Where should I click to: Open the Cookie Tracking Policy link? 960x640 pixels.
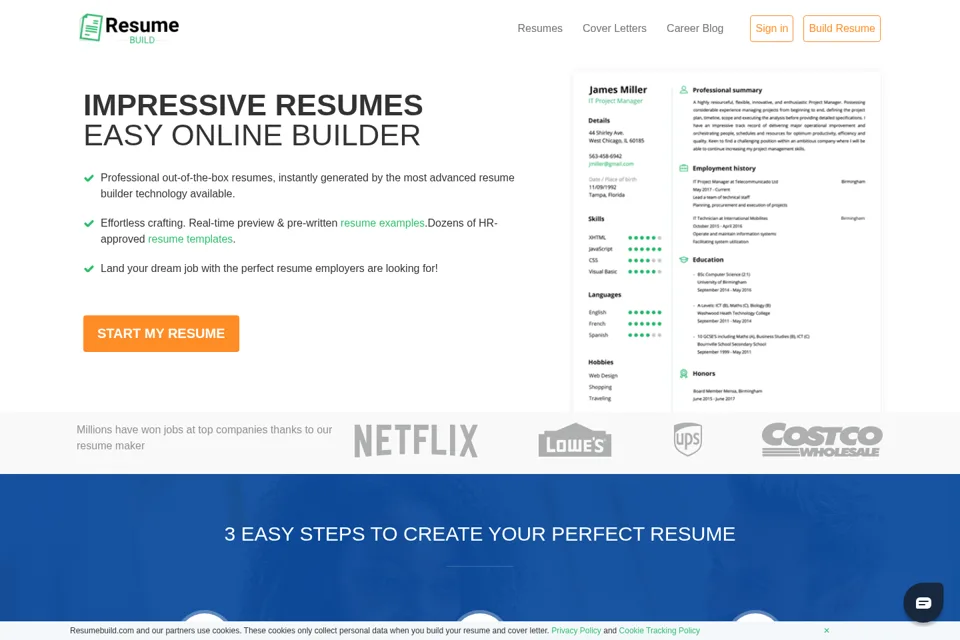click(659, 630)
